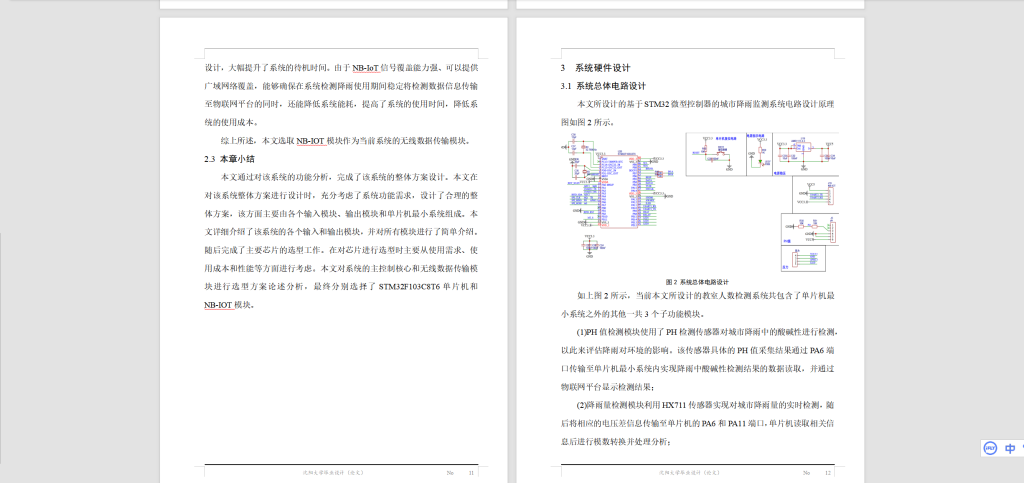Click the red STM32 chip in the circuit diagram
The image size is (1024, 483).
(x=617, y=191)
